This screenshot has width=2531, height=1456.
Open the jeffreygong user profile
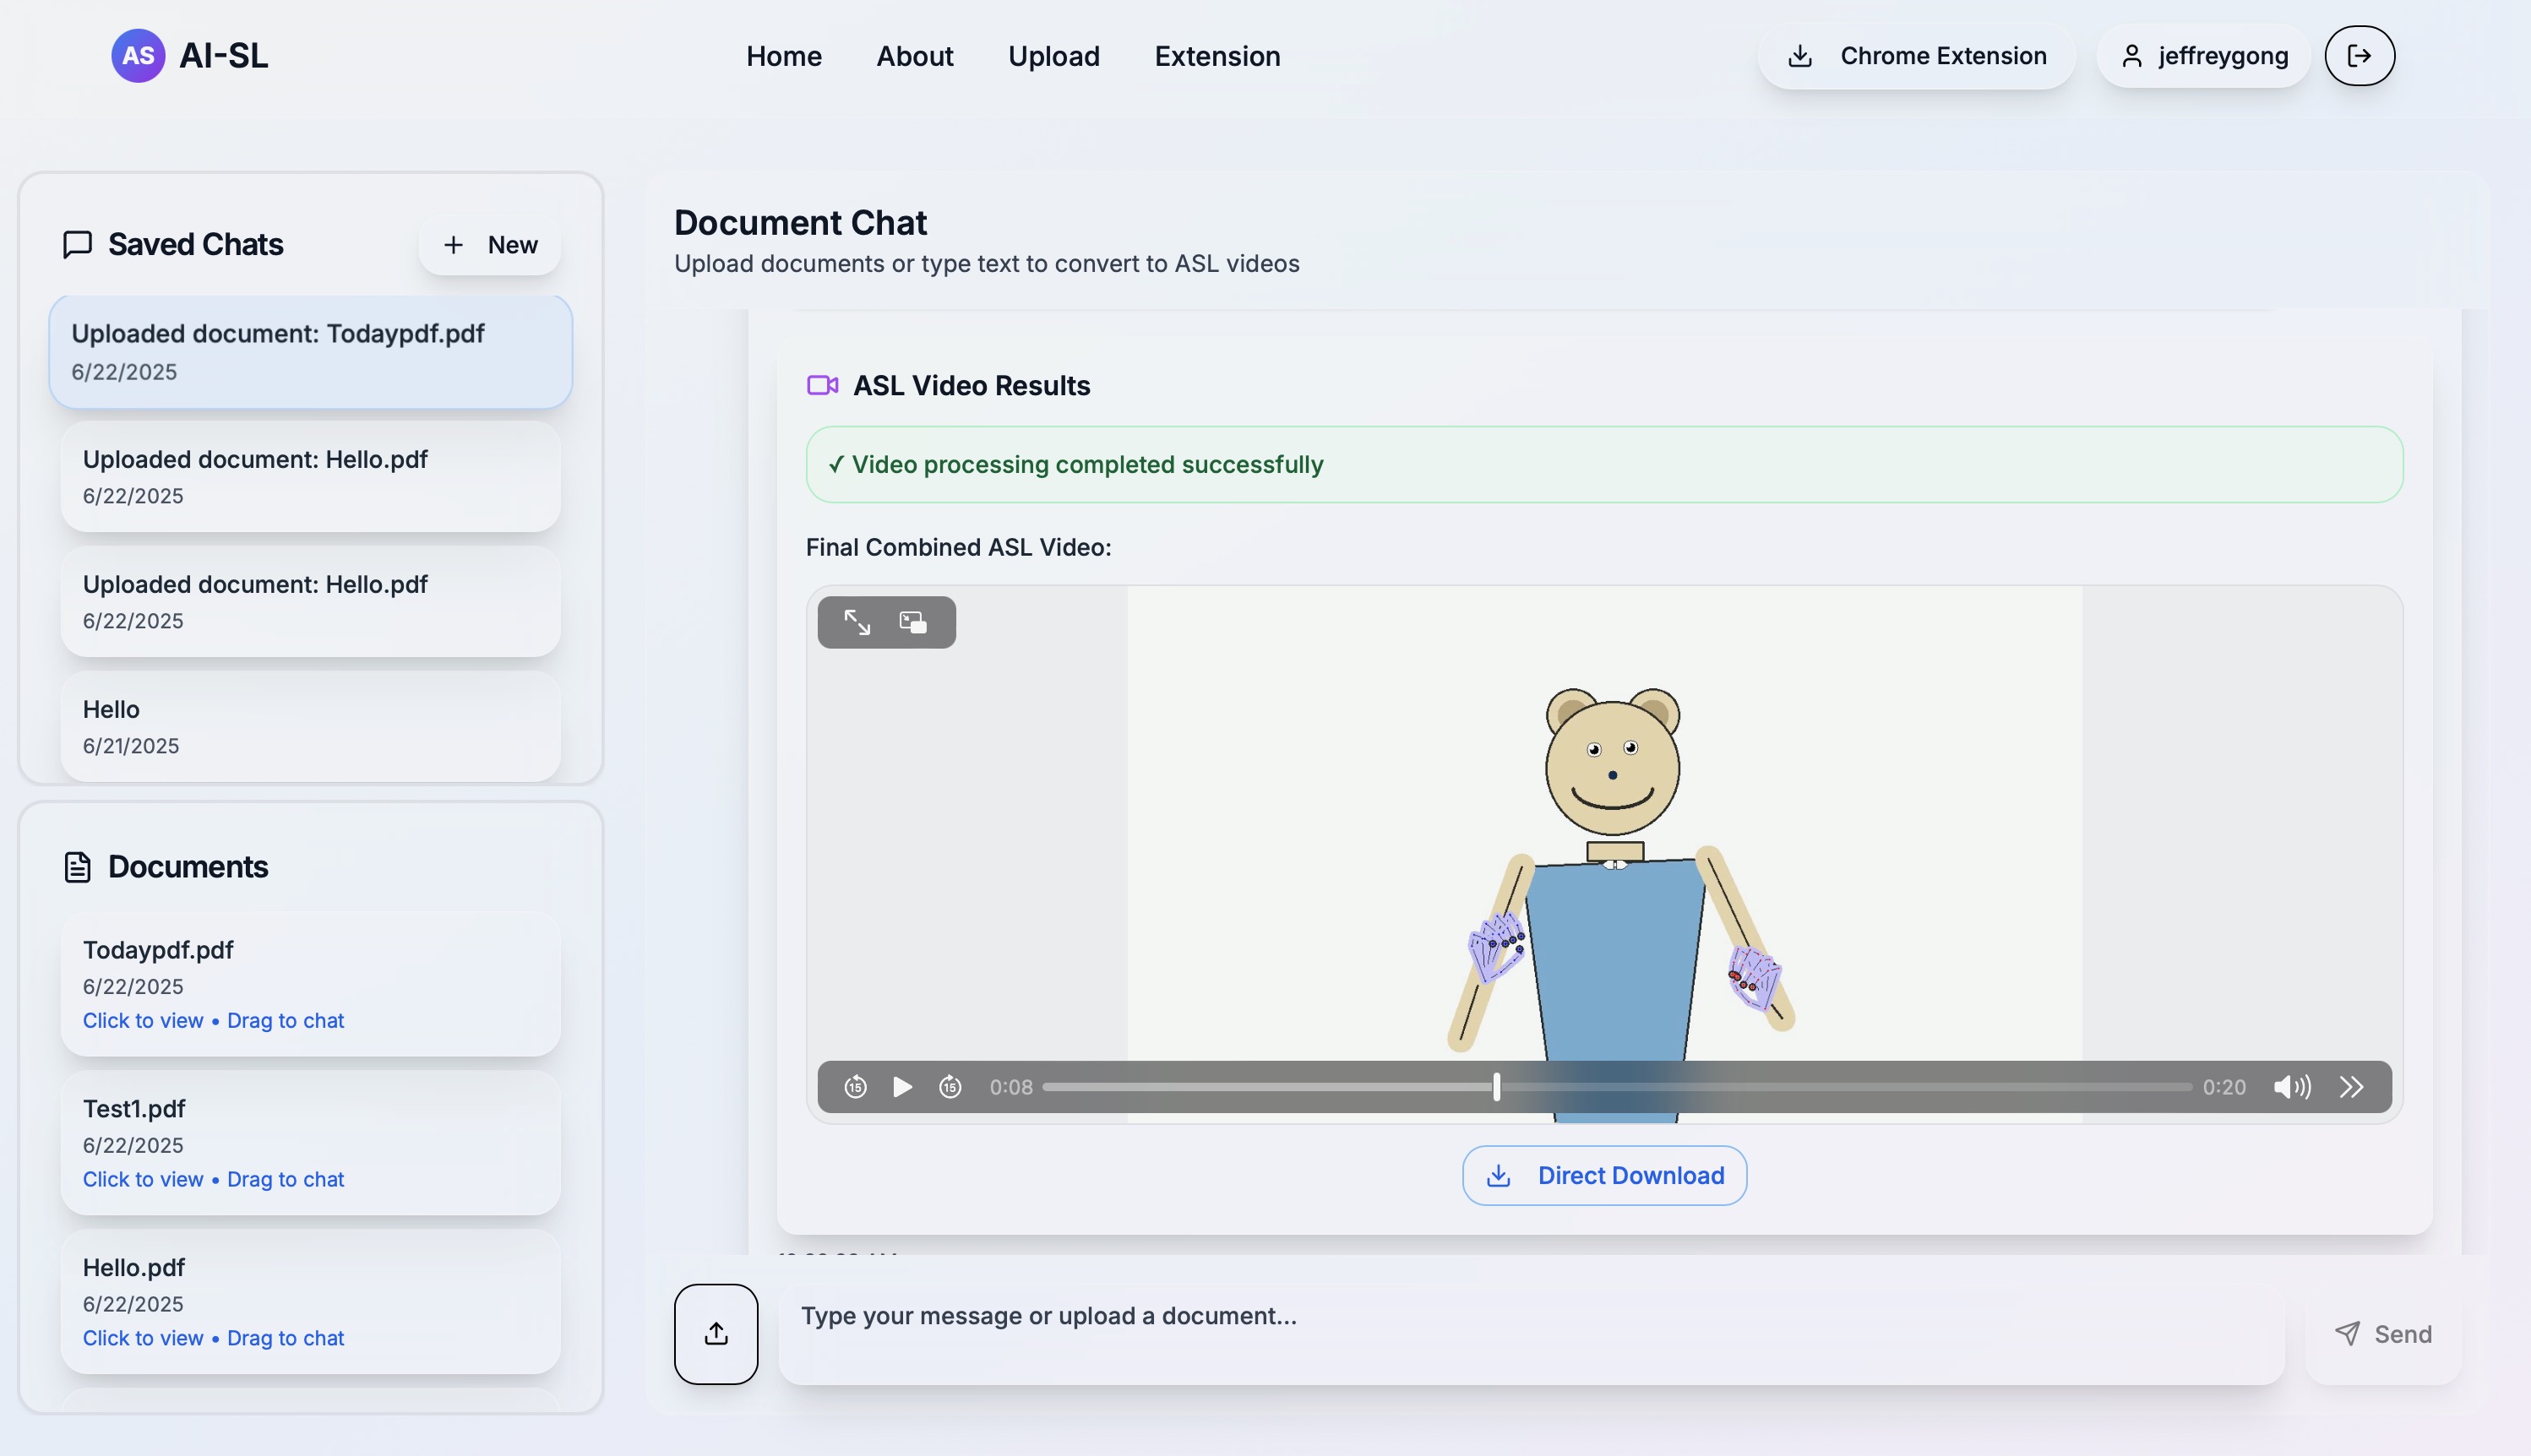tap(2203, 56)
